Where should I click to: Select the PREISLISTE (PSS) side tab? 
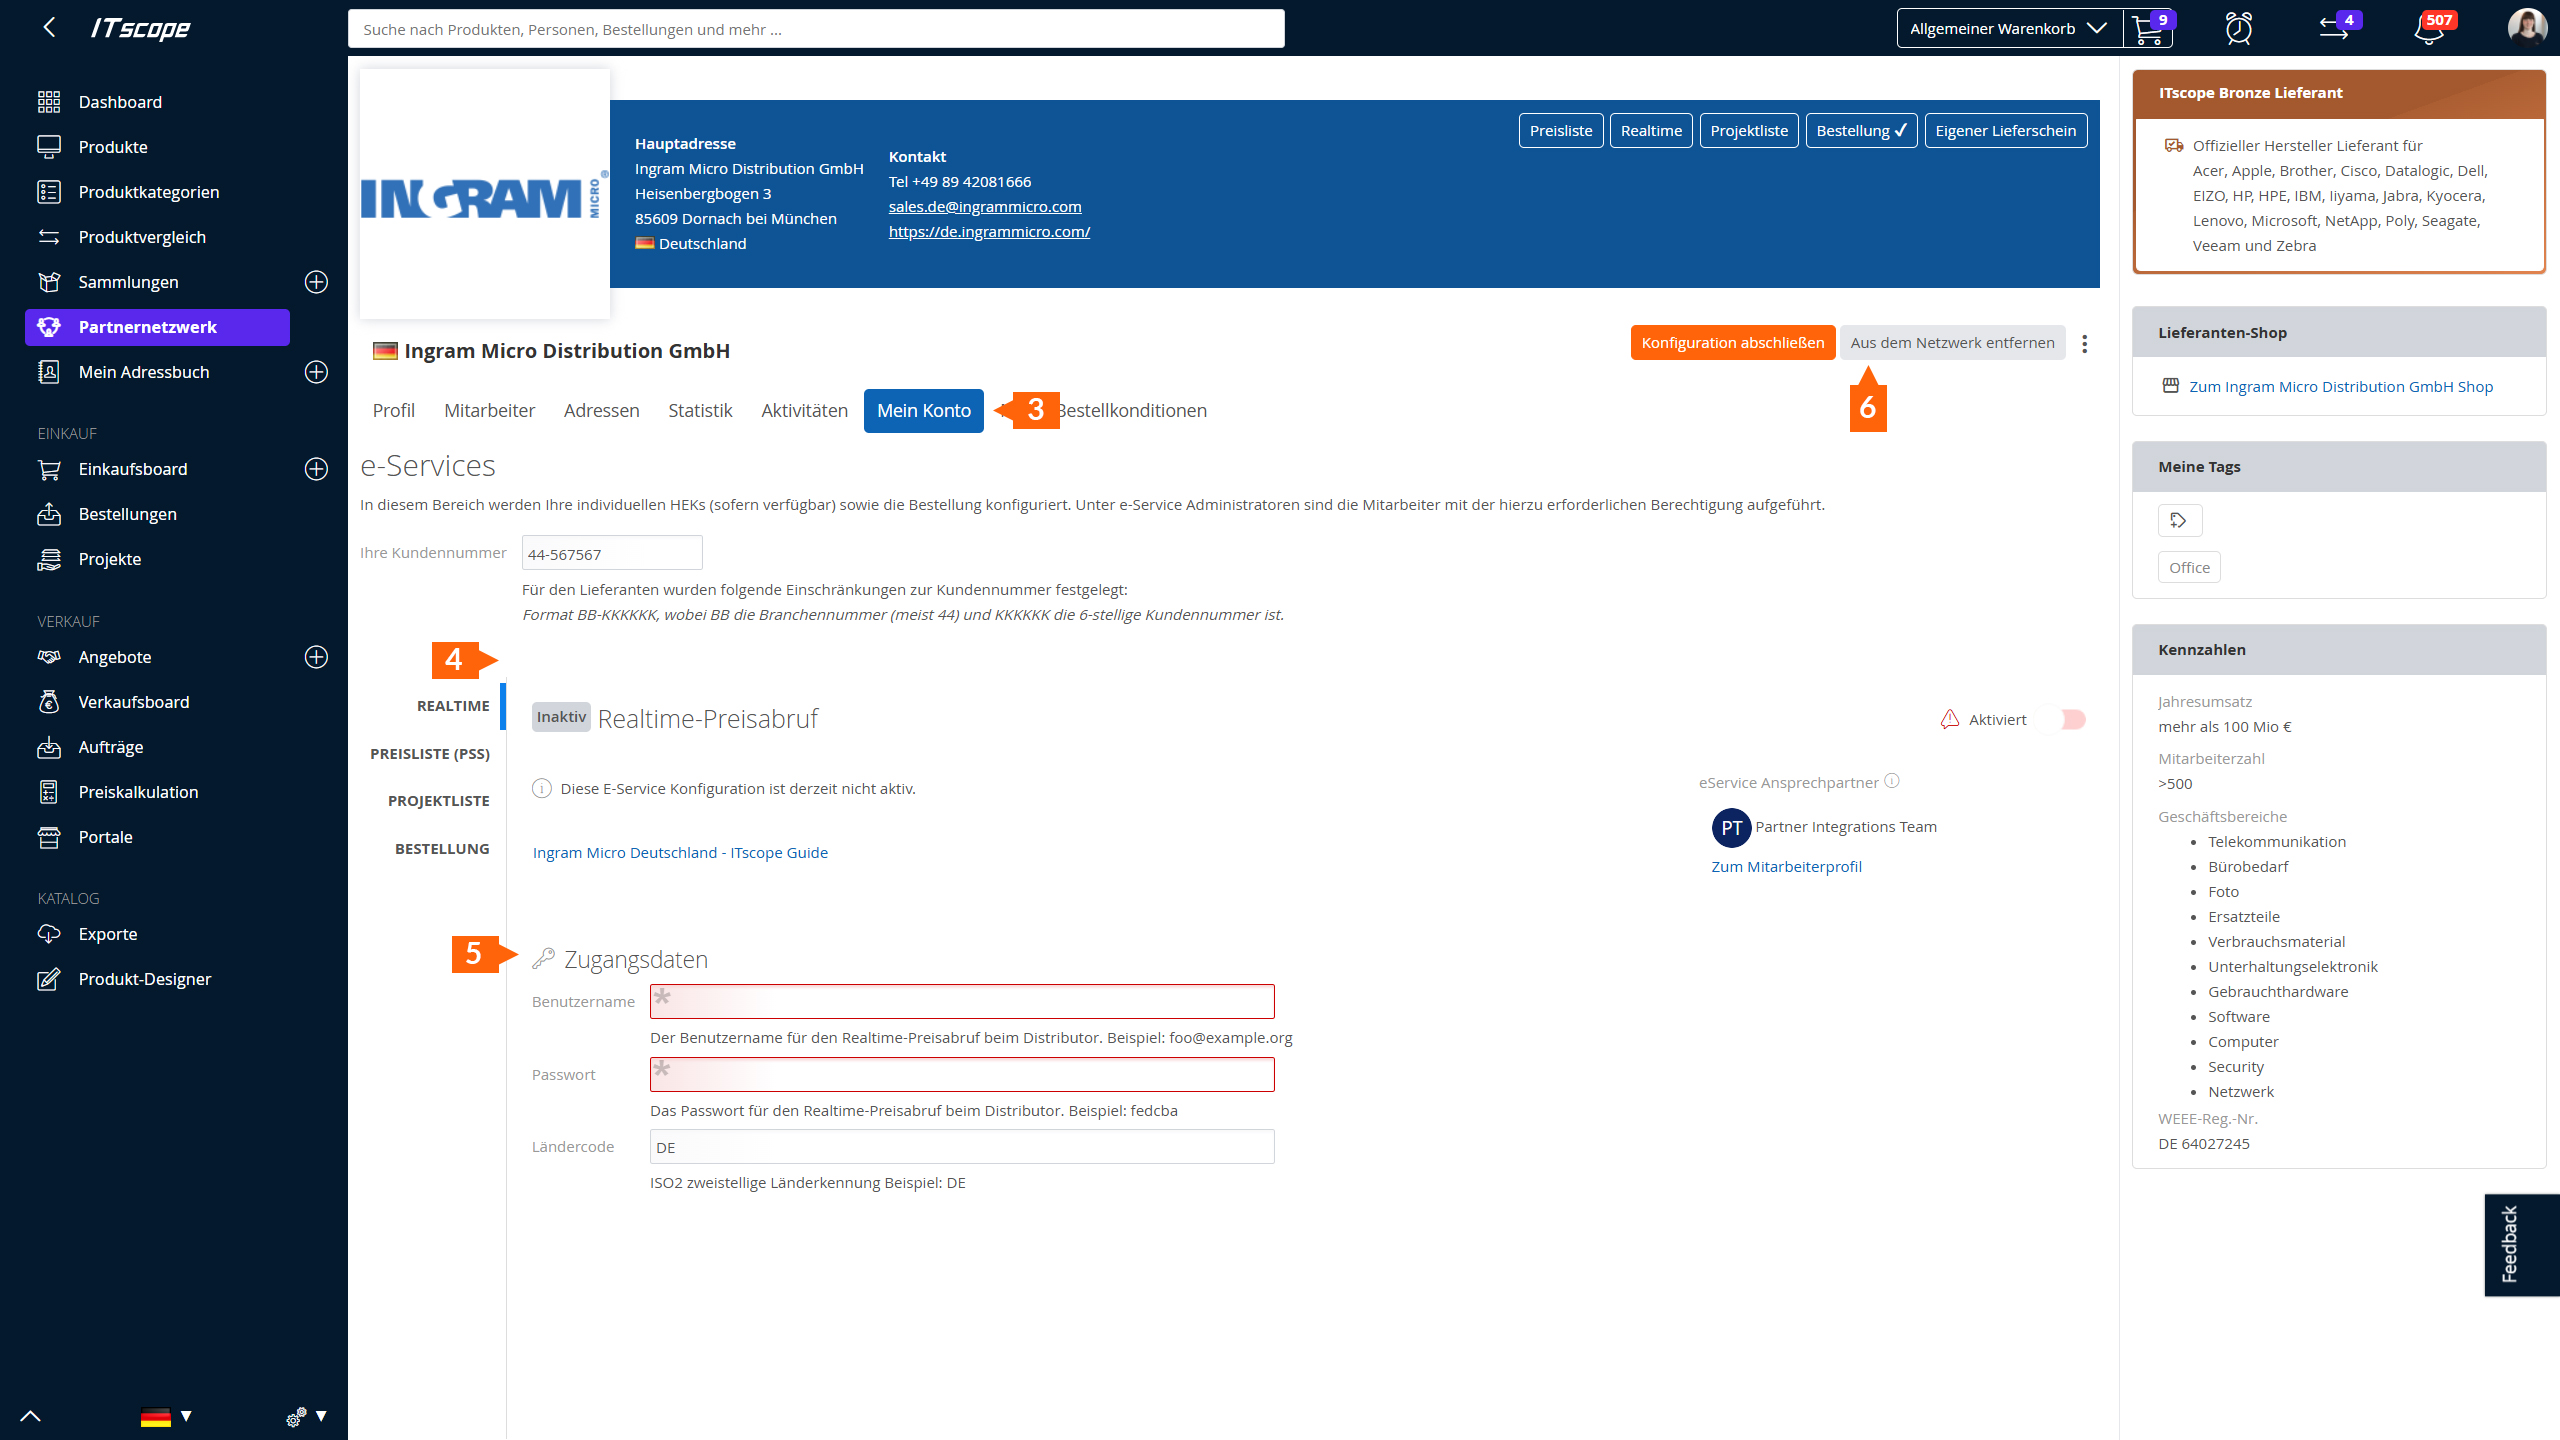(x=430, y=754)
